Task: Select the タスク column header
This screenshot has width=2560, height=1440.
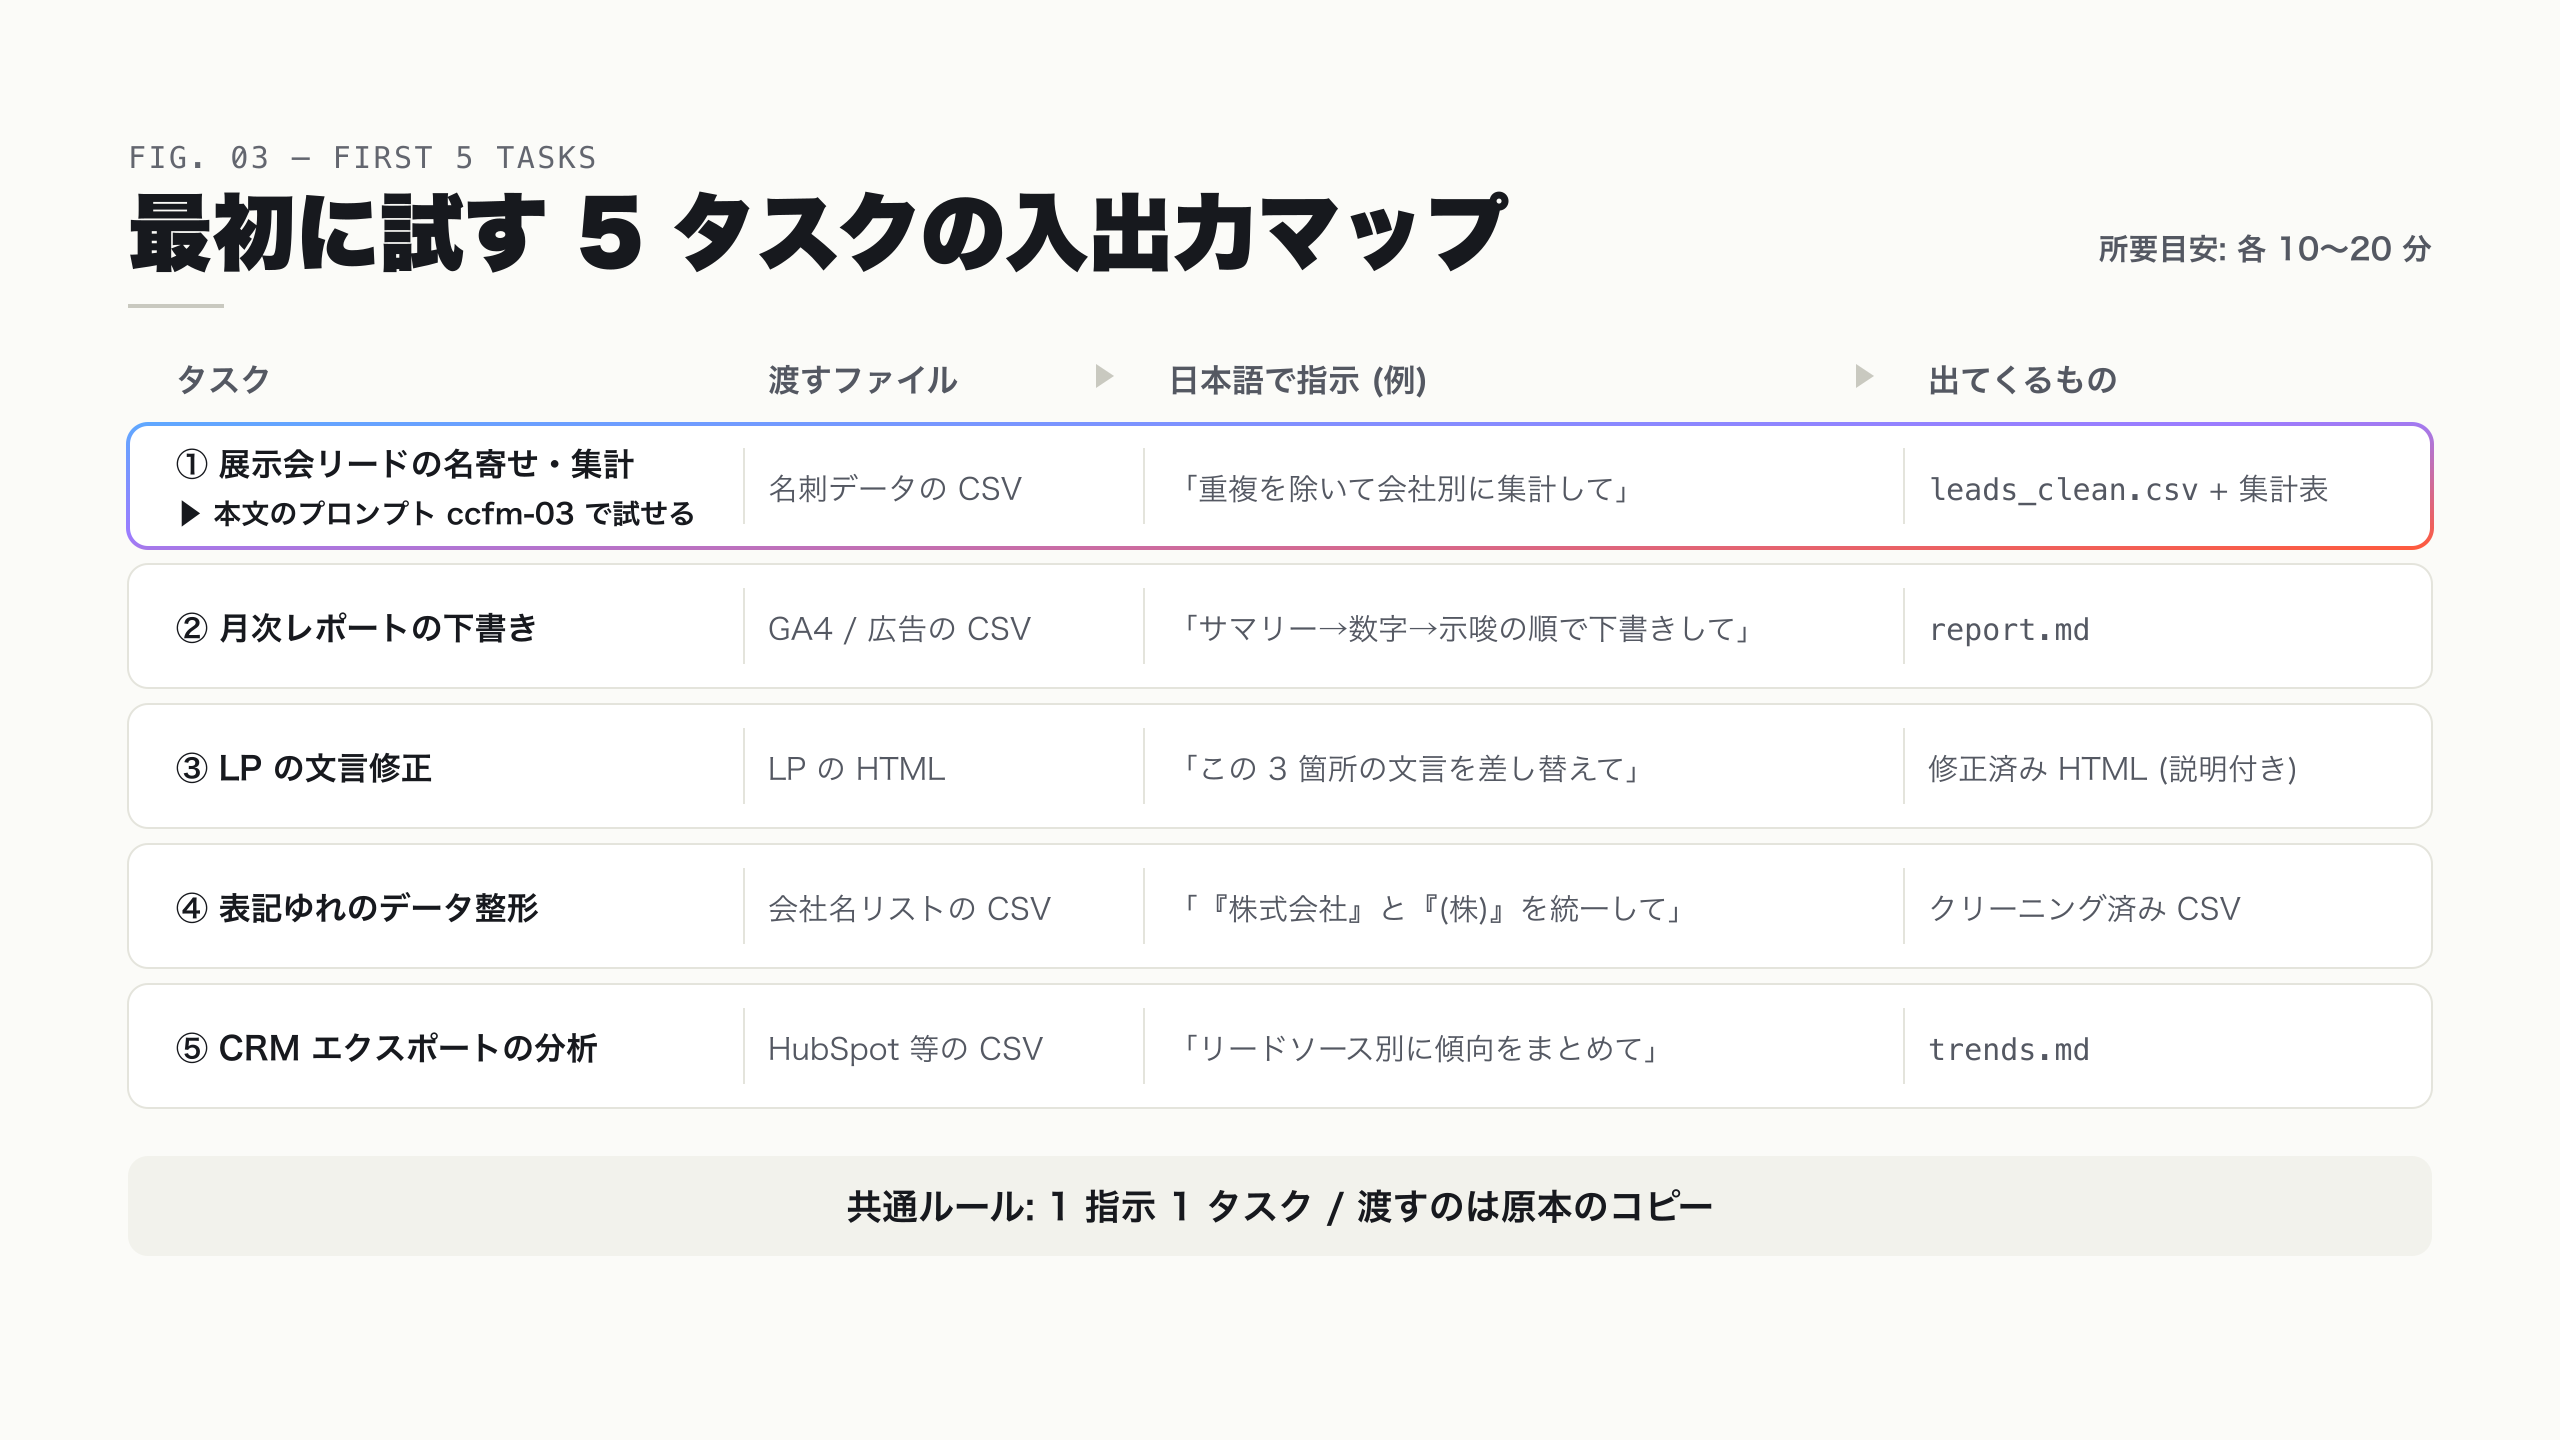Action: (x=223, y=380)
